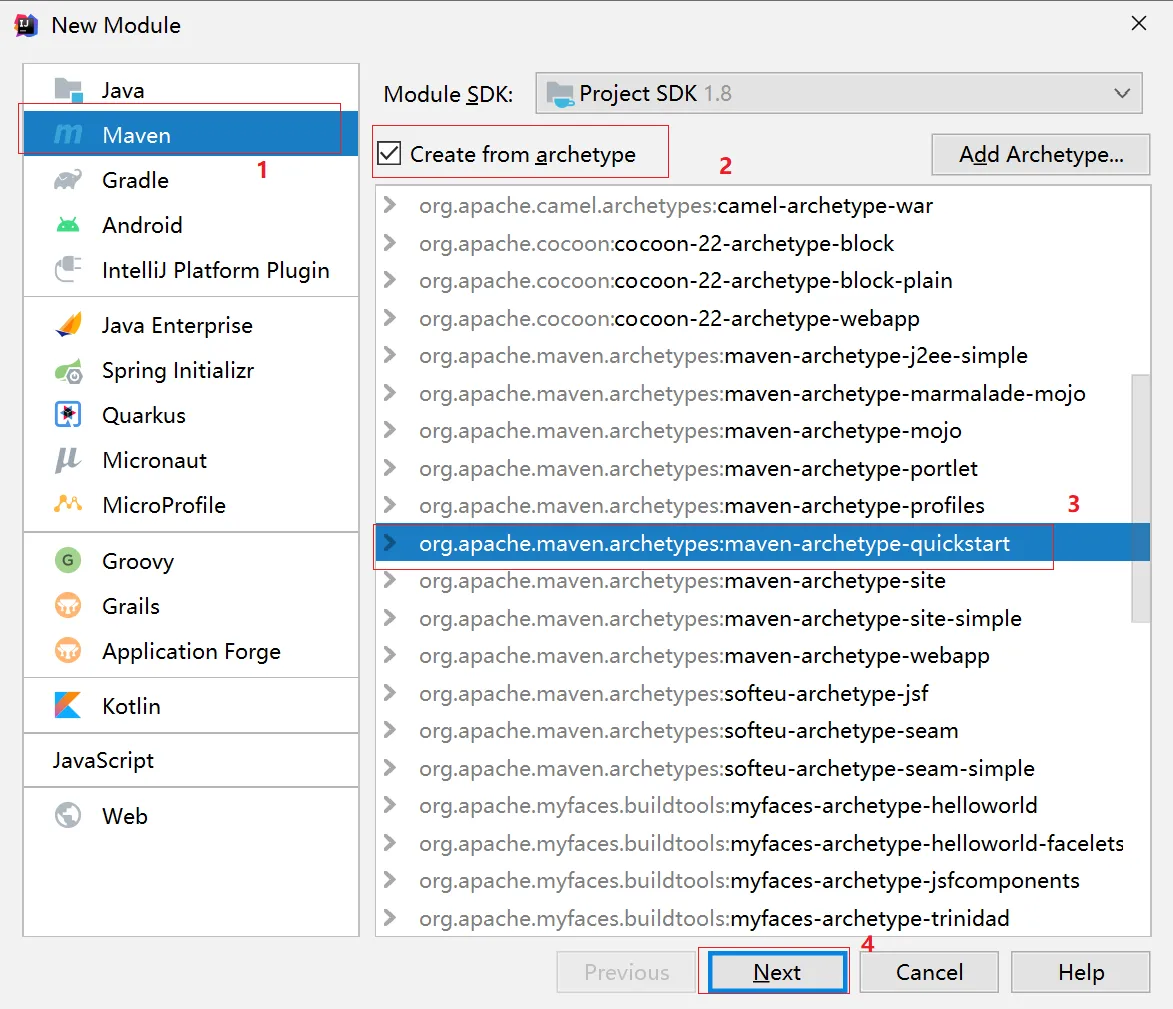Click the Android robot icon

click(x=68, y=226)
